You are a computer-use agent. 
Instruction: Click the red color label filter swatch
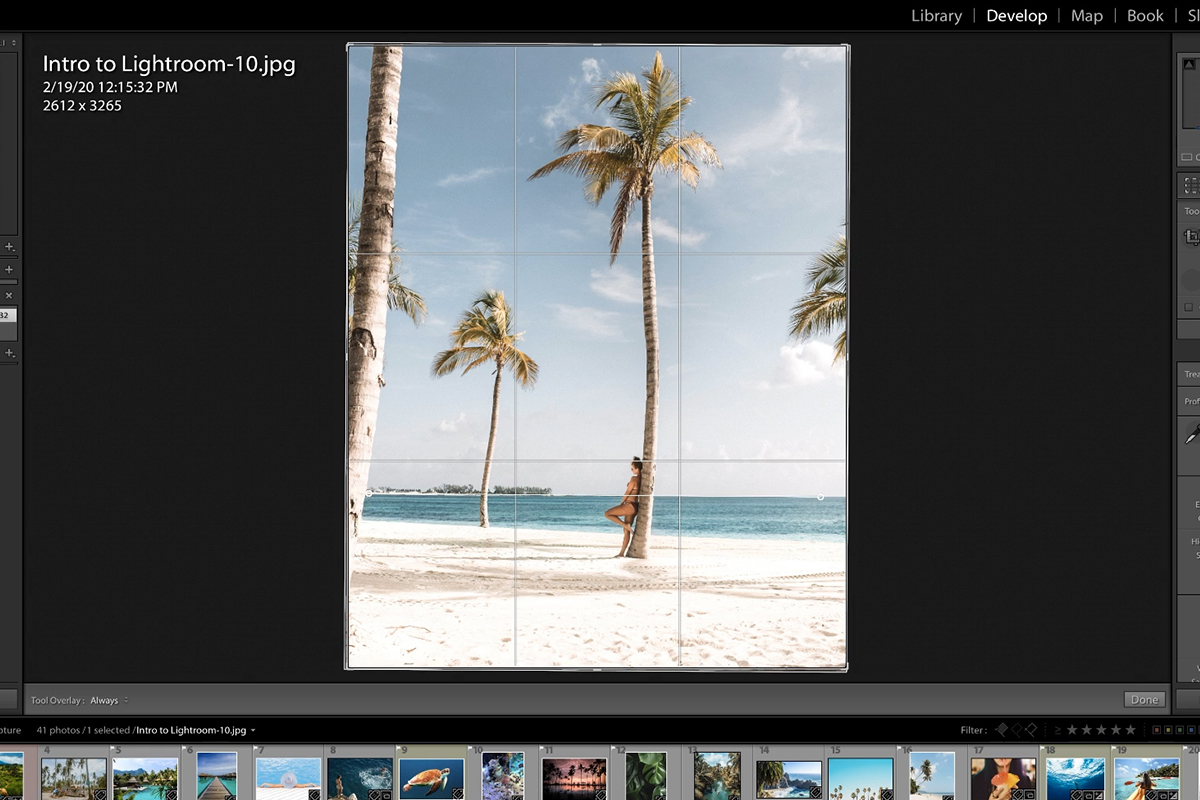click(1157, 730)
